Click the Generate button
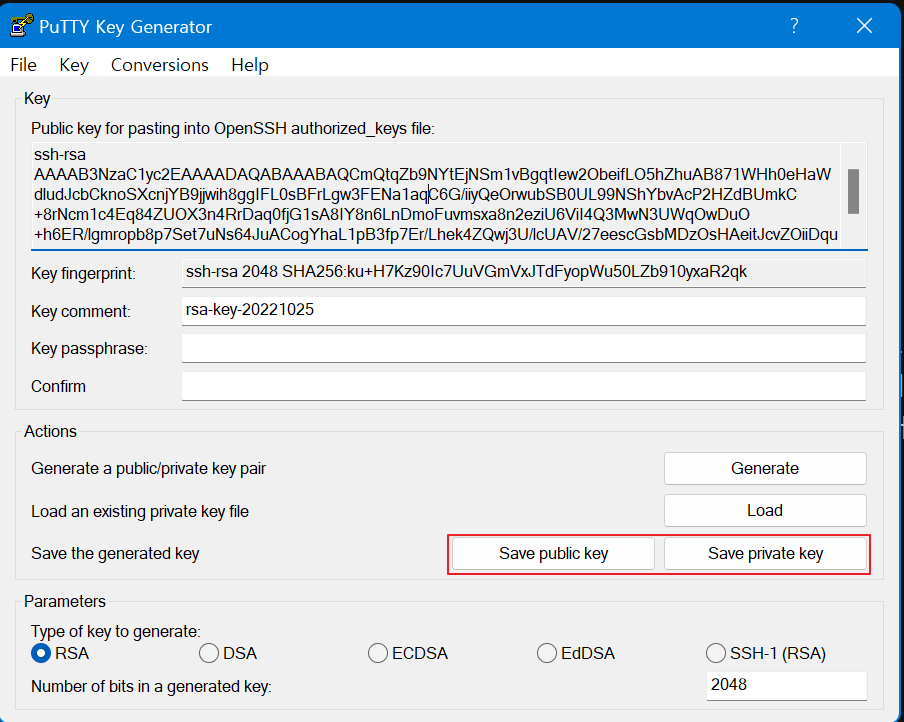 tap(764, 468)
